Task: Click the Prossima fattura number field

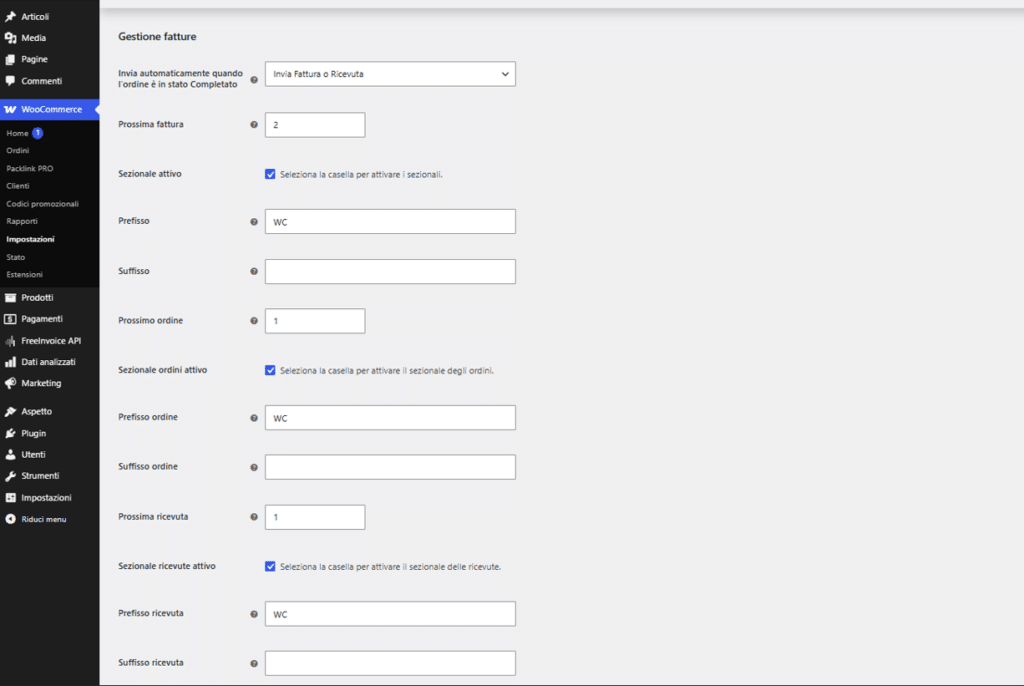Action: [x=315, y=125]
